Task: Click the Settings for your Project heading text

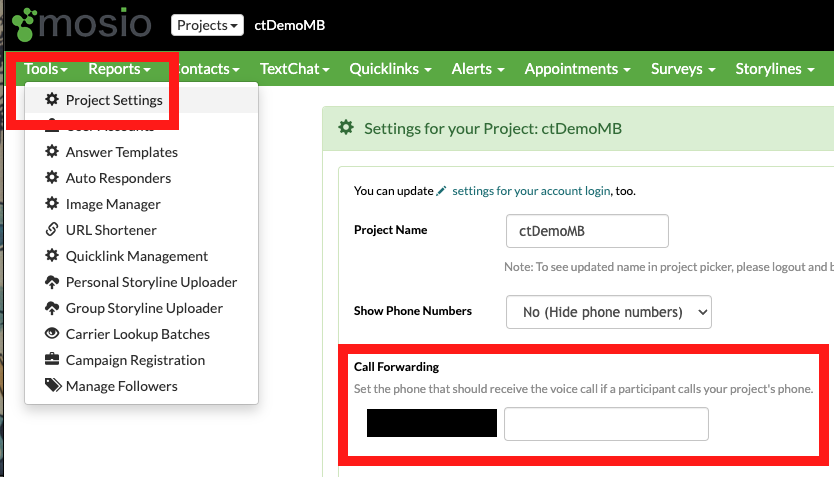Action: tap(493, 128)
